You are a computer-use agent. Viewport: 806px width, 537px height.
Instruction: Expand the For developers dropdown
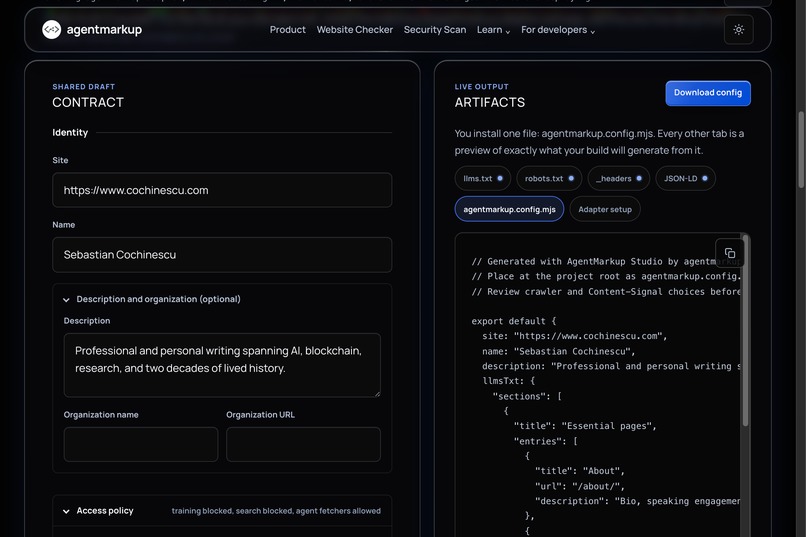tap(558, 30)
